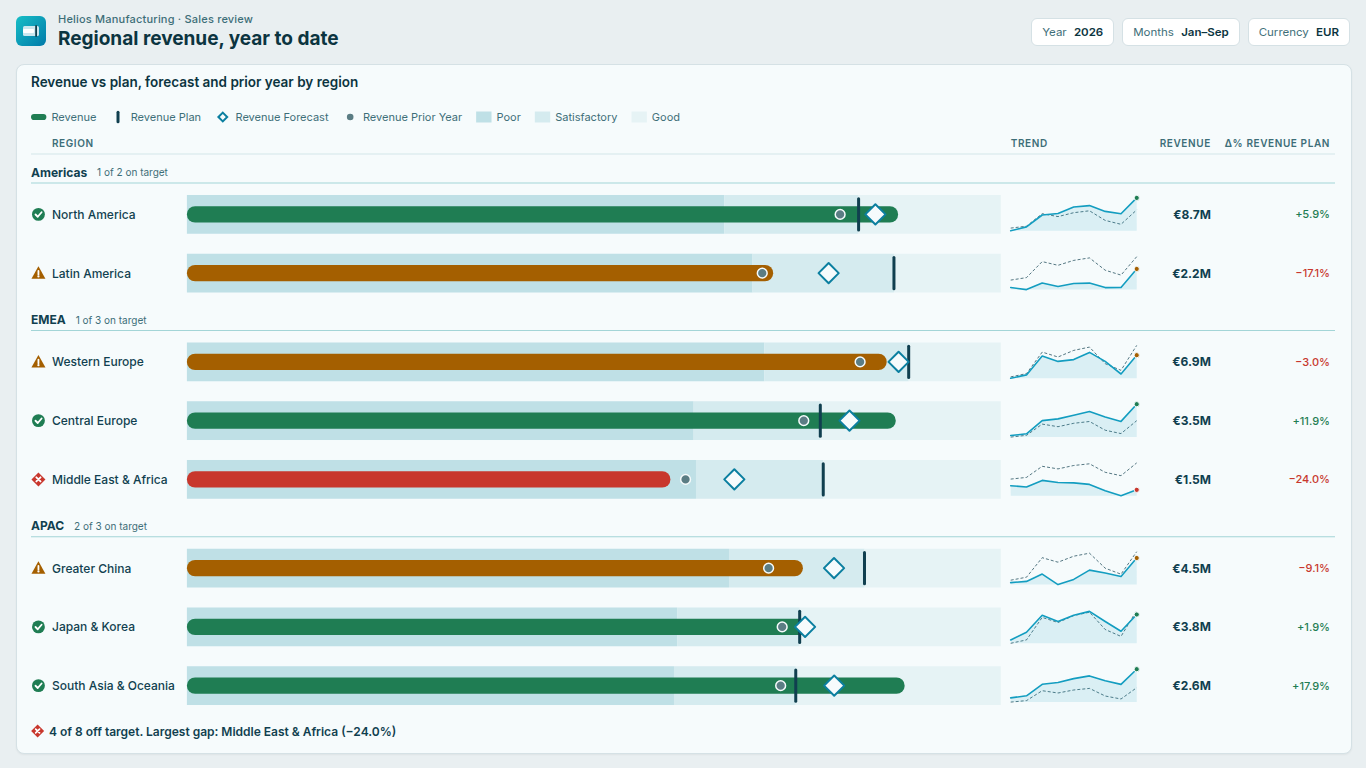Click the €8.7M revenue value
This screenshot has height=768, width=1366.
coord(1192,215)
